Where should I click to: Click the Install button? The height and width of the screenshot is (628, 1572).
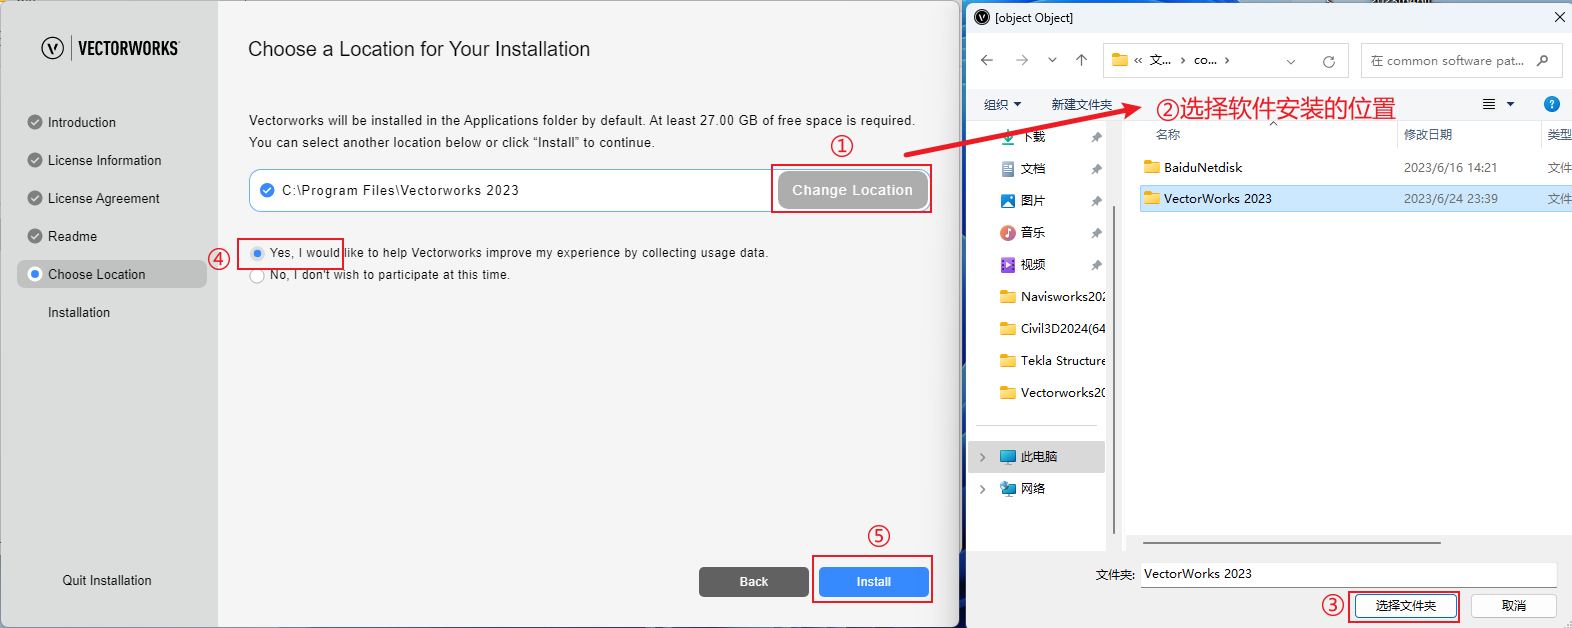click(874, 582)
